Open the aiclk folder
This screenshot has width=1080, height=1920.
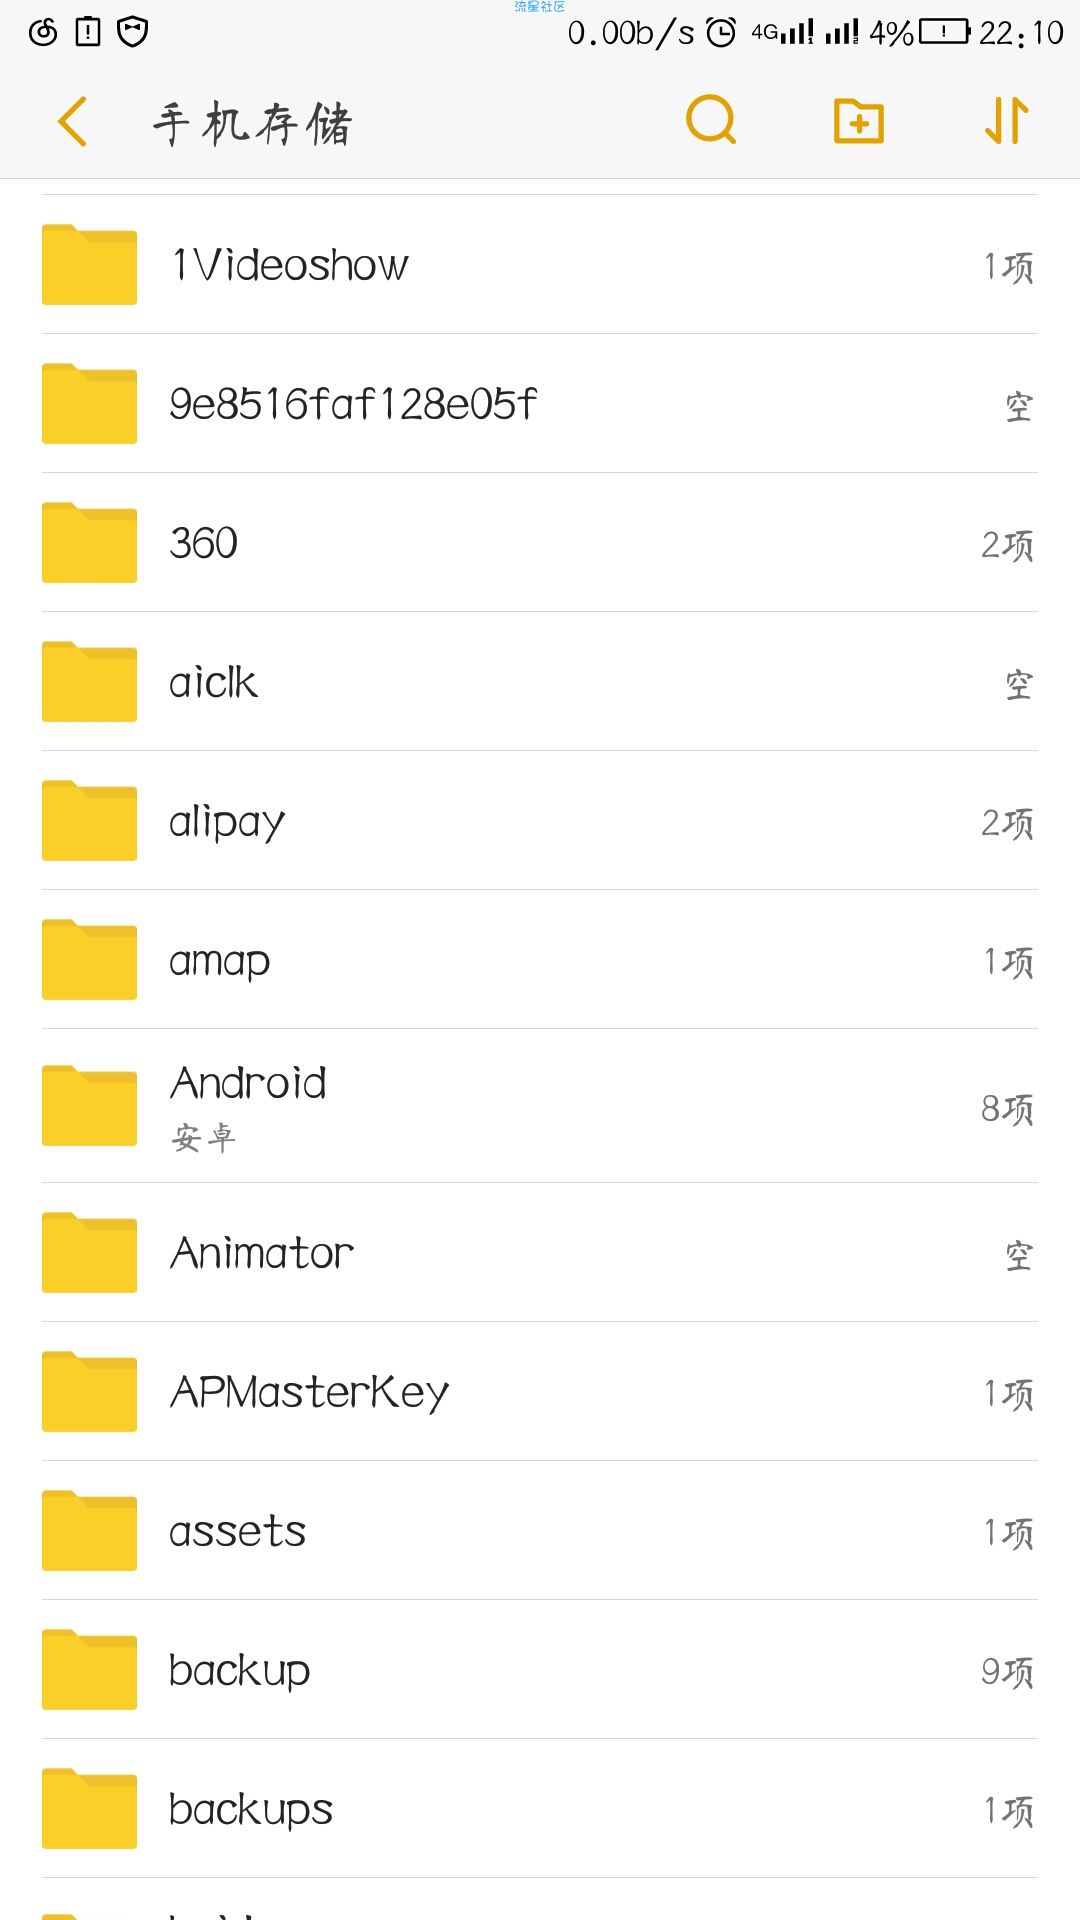click(x=540, y=681)
